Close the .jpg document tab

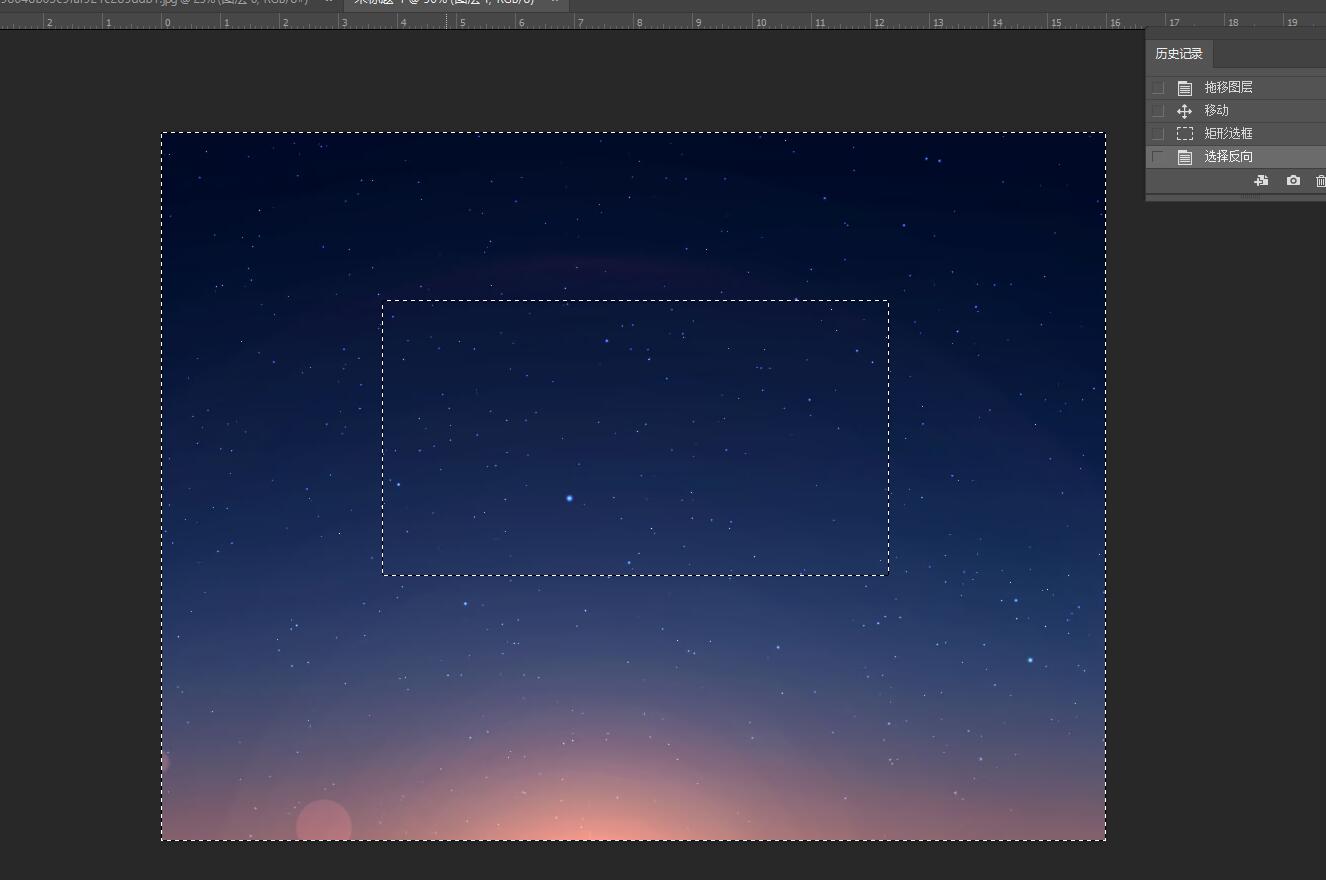tap(328, 2)
